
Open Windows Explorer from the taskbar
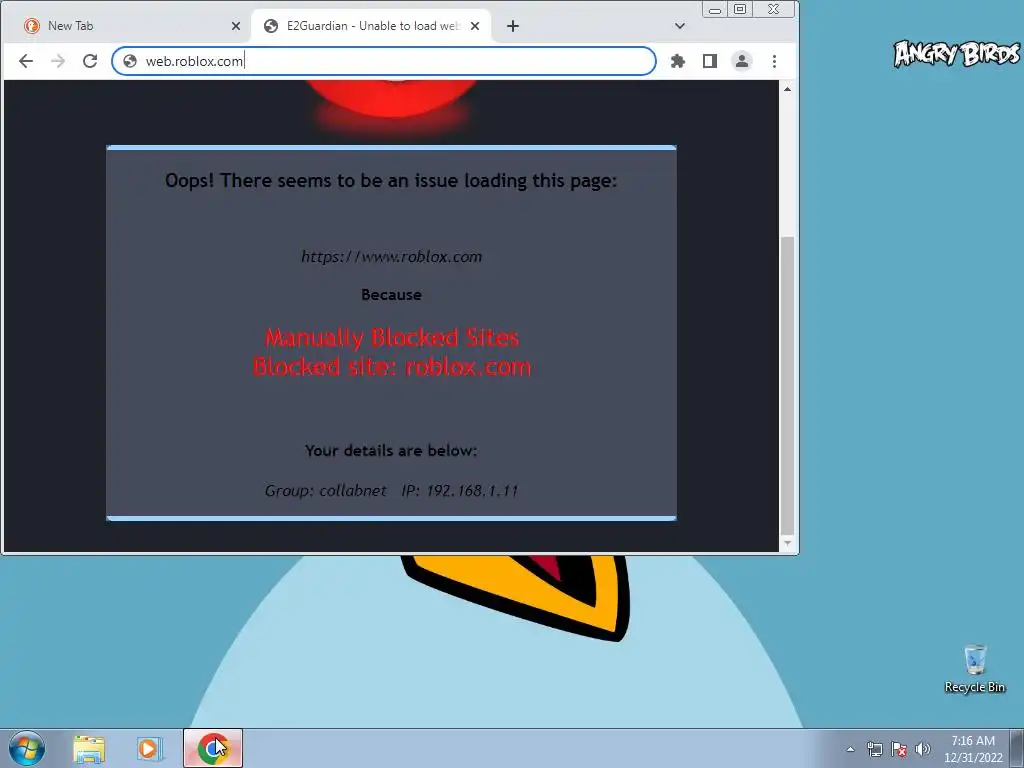[x=89, y=748]
